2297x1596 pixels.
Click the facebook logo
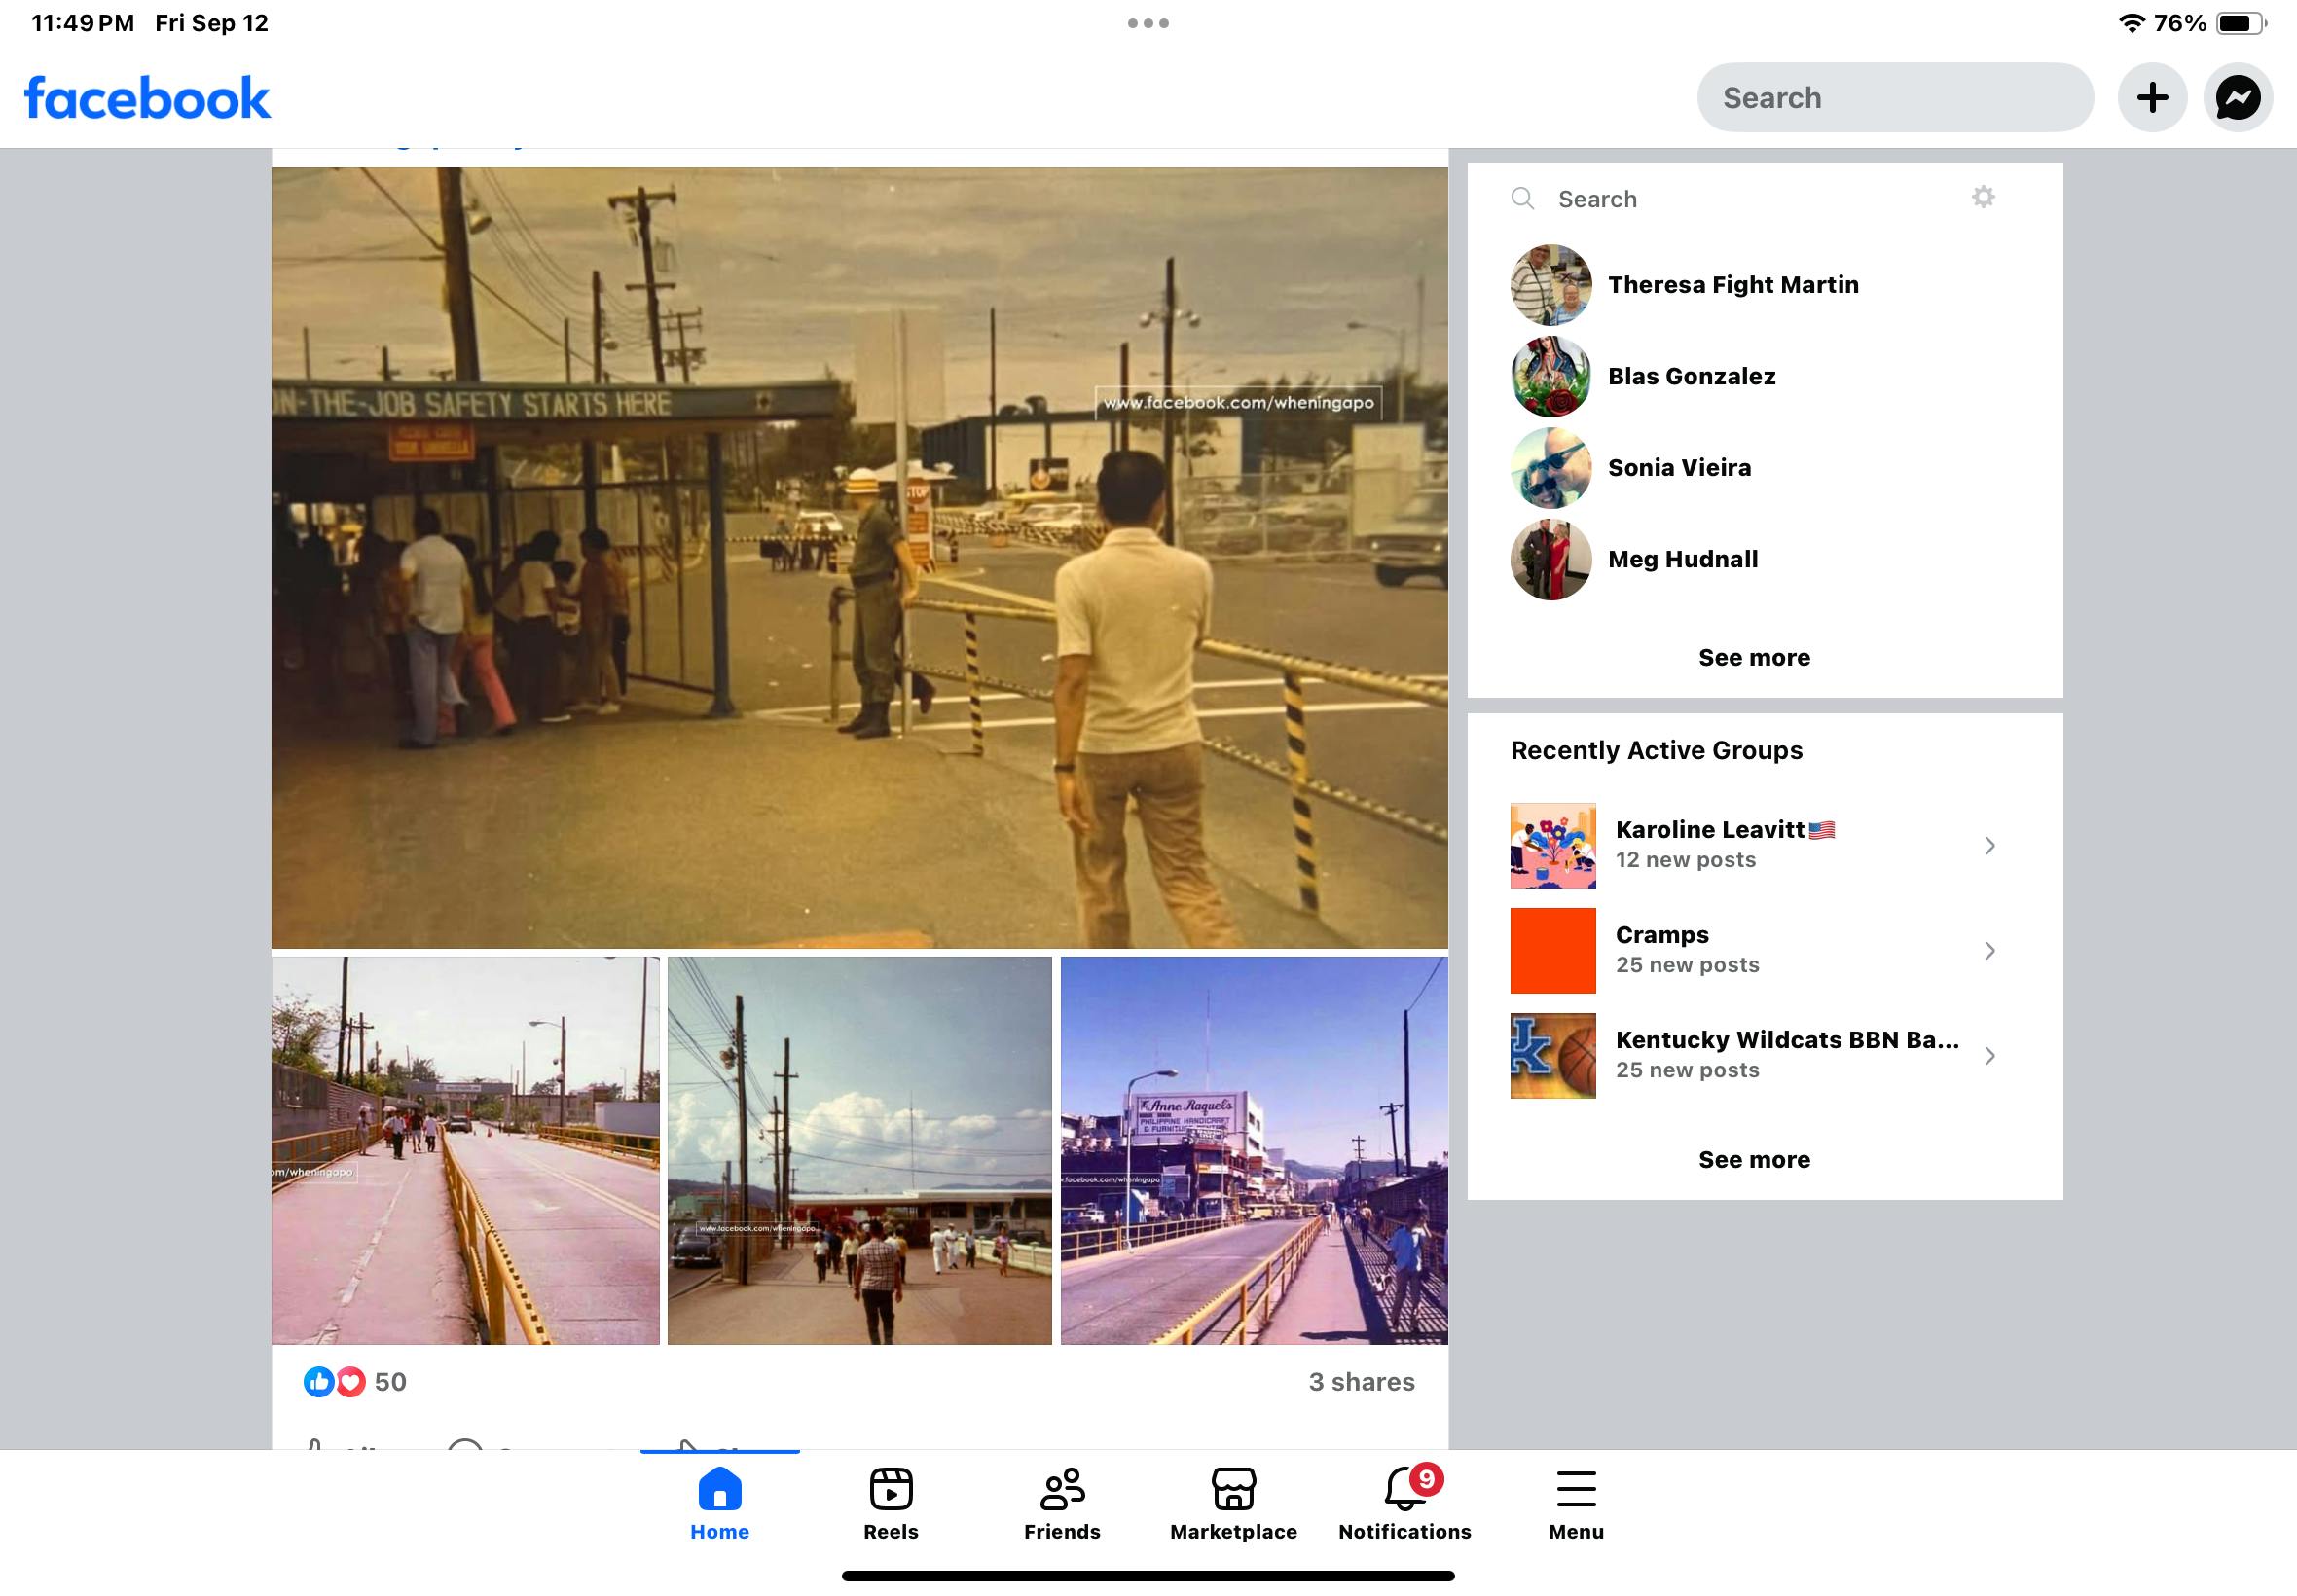click(x=147, y=98)
